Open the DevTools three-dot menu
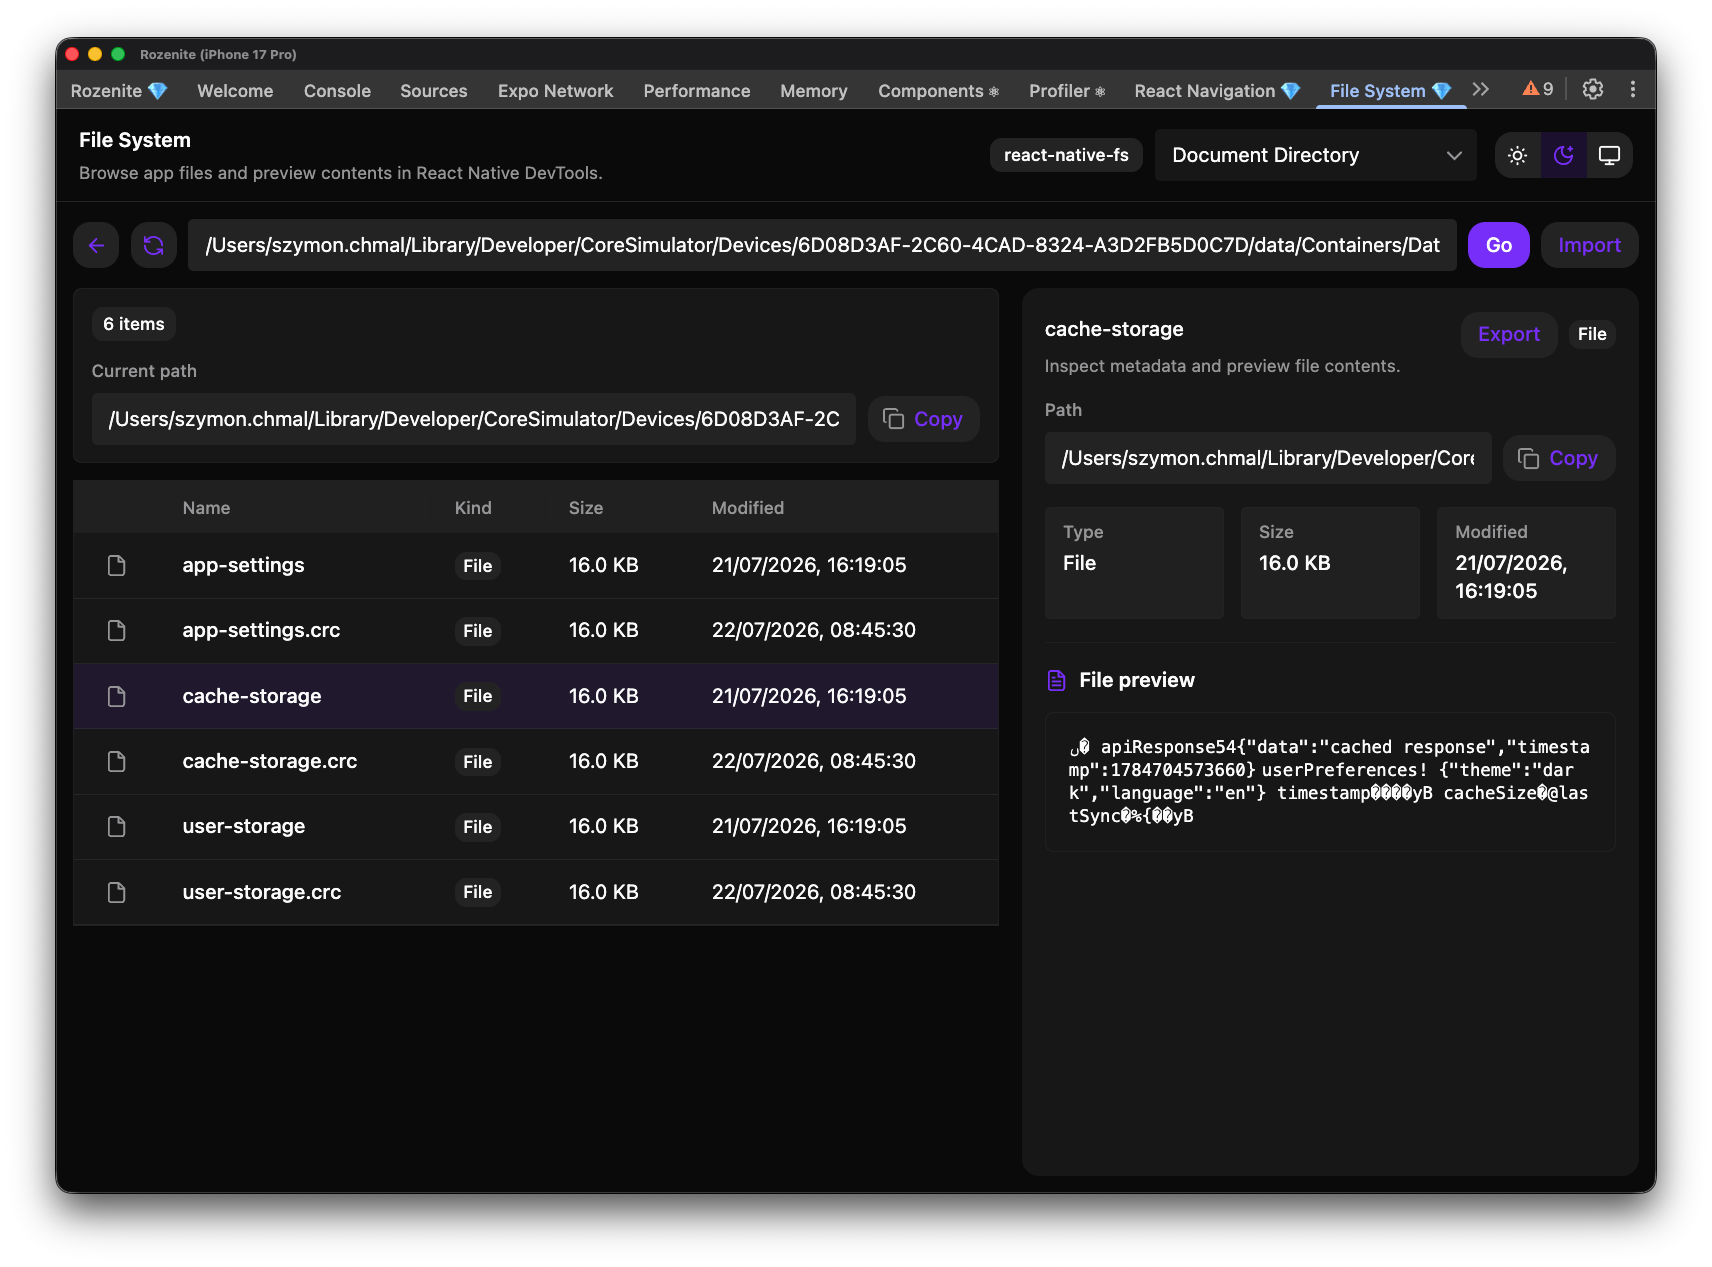 pos(1633,89)
